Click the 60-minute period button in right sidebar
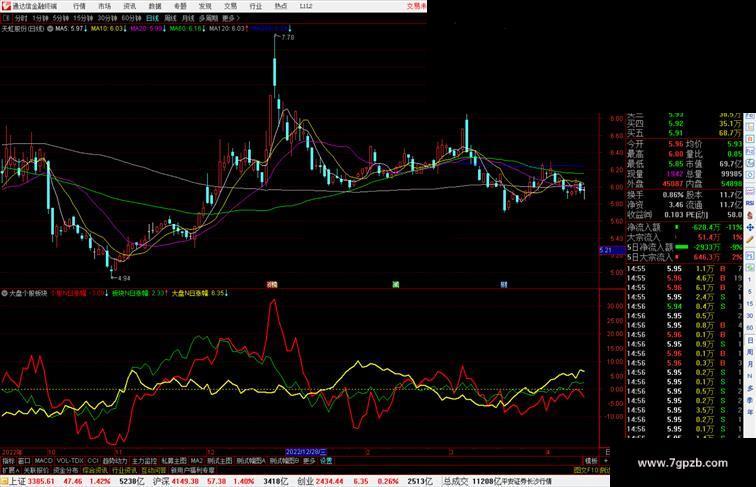The width and height of the screenshot is (756, 487). click(750, 327)
